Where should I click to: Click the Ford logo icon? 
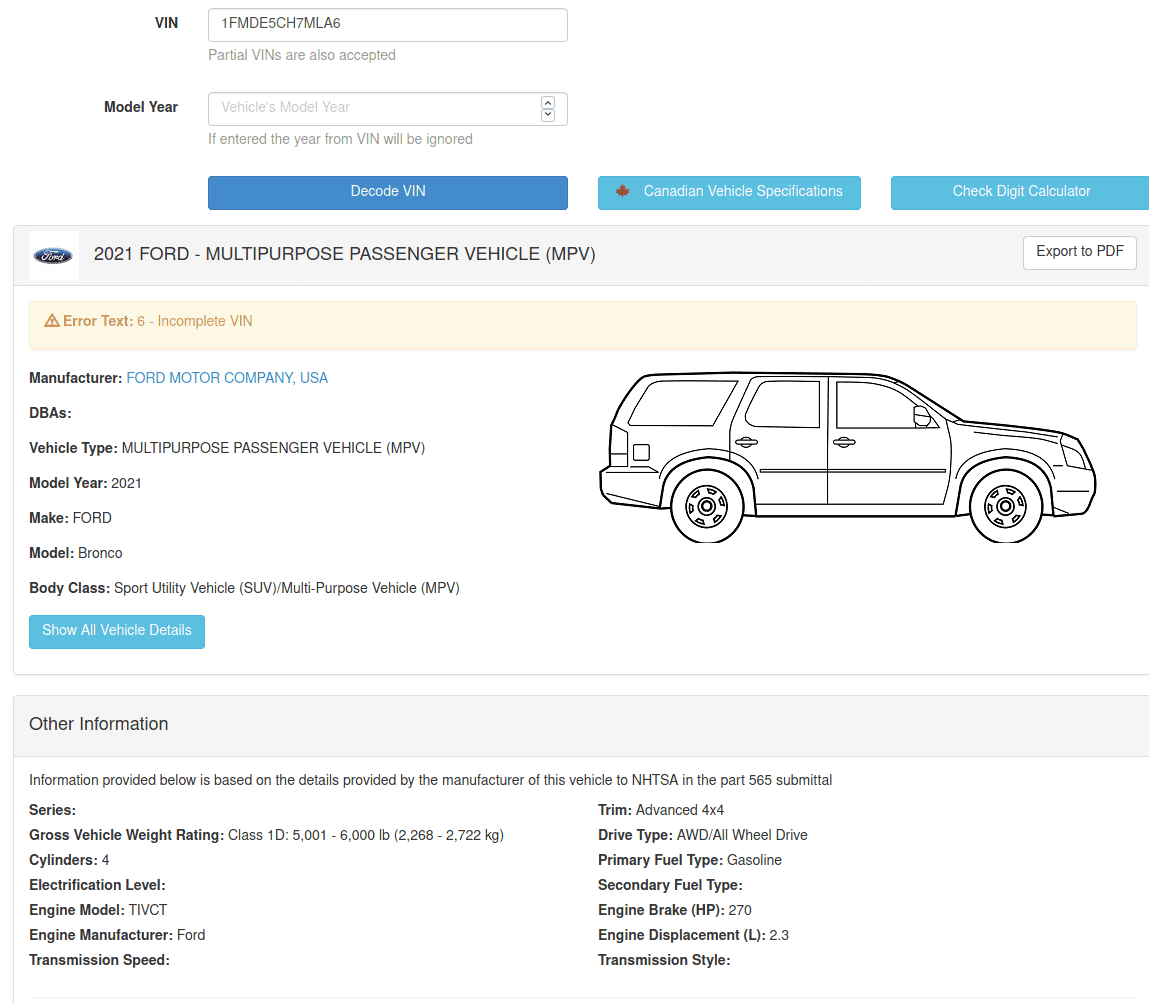point(53,256)
